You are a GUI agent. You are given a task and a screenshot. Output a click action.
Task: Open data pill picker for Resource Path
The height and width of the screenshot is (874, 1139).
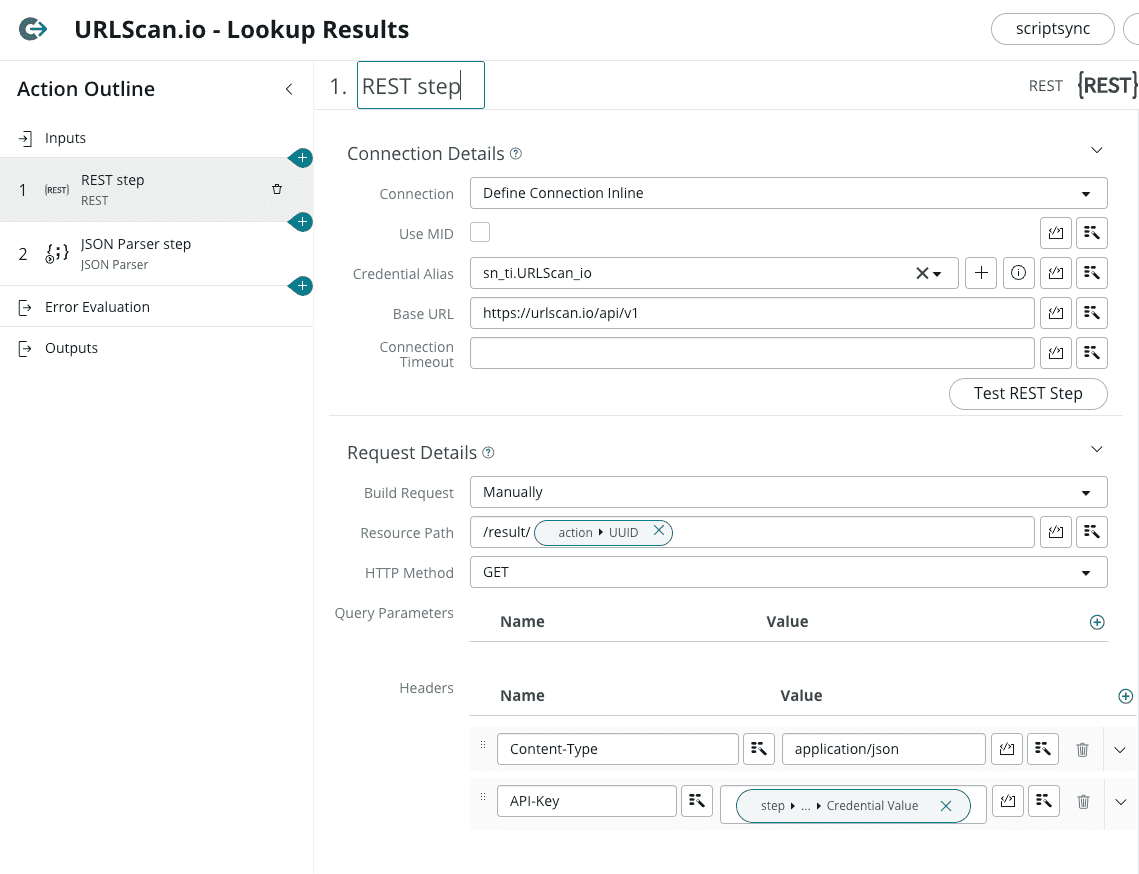(x=1092, y=533)
